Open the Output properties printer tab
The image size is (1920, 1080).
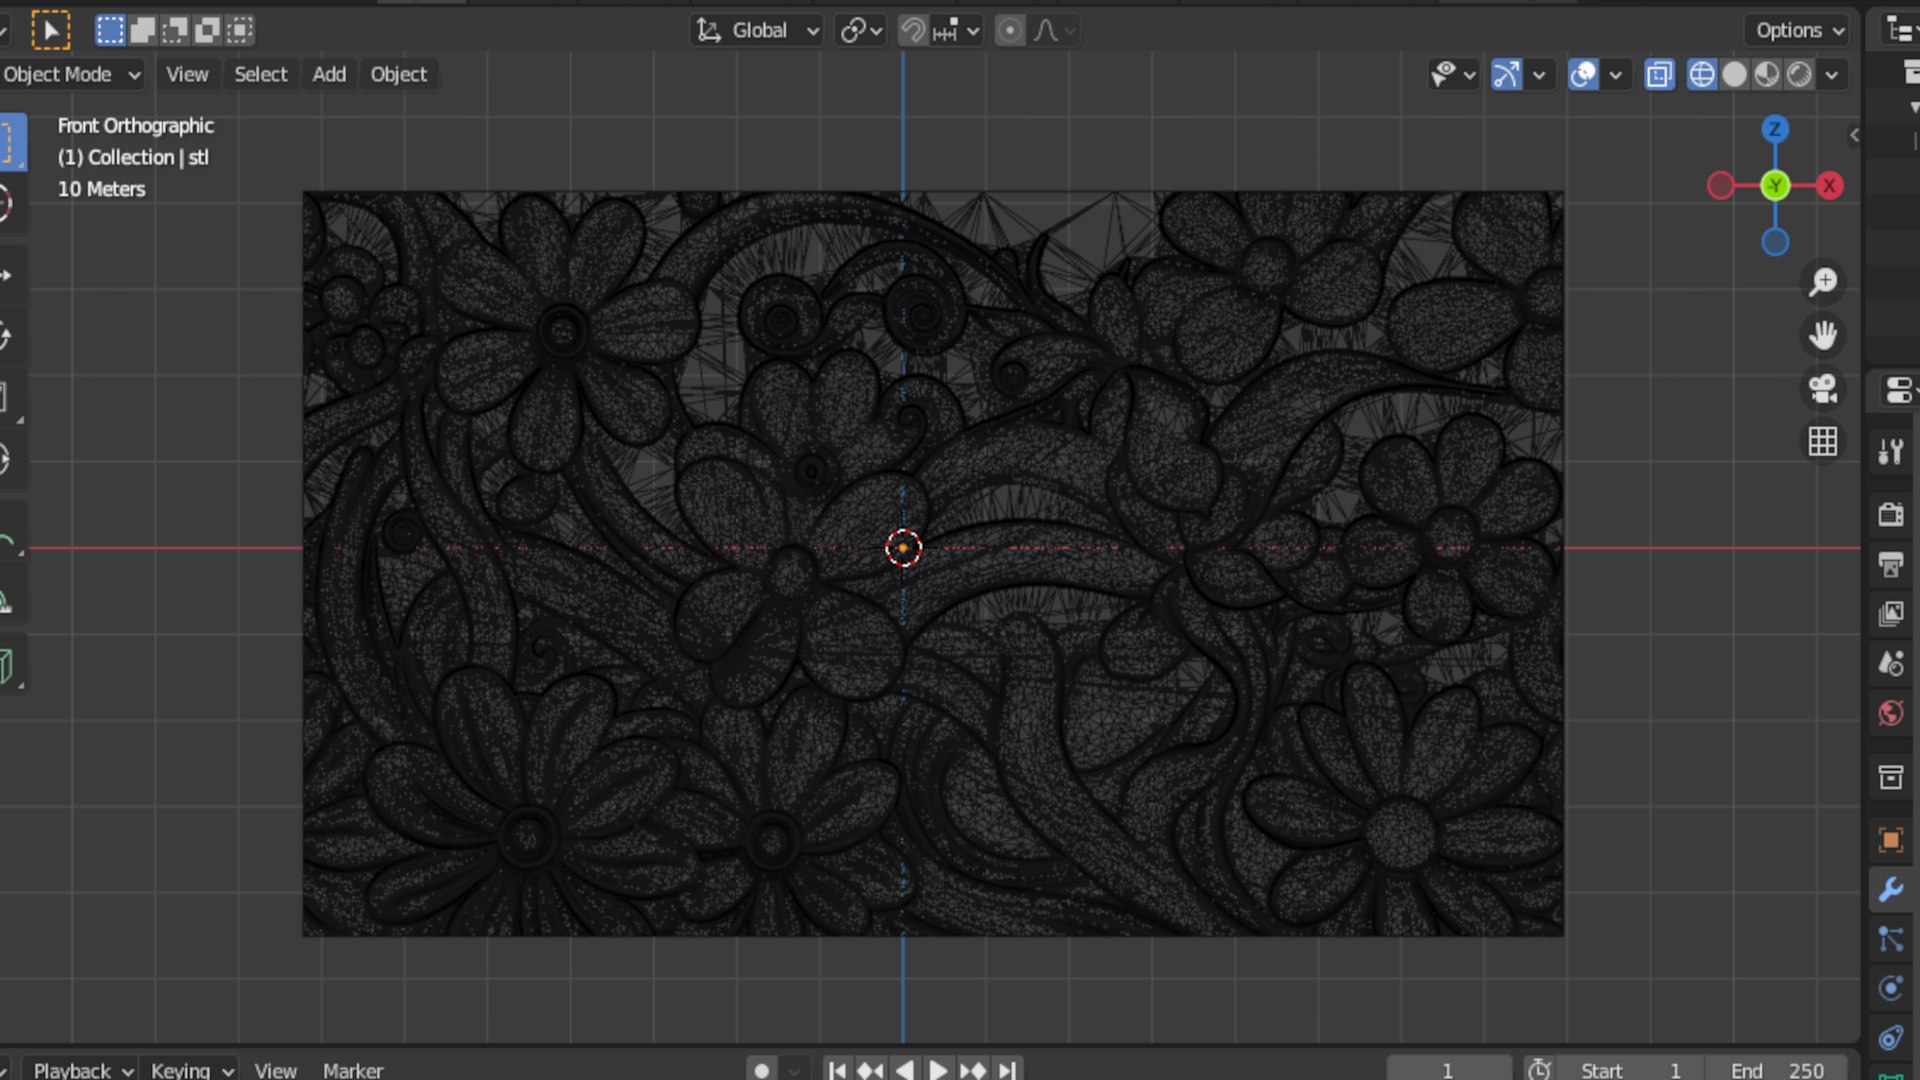(1890, 565)
